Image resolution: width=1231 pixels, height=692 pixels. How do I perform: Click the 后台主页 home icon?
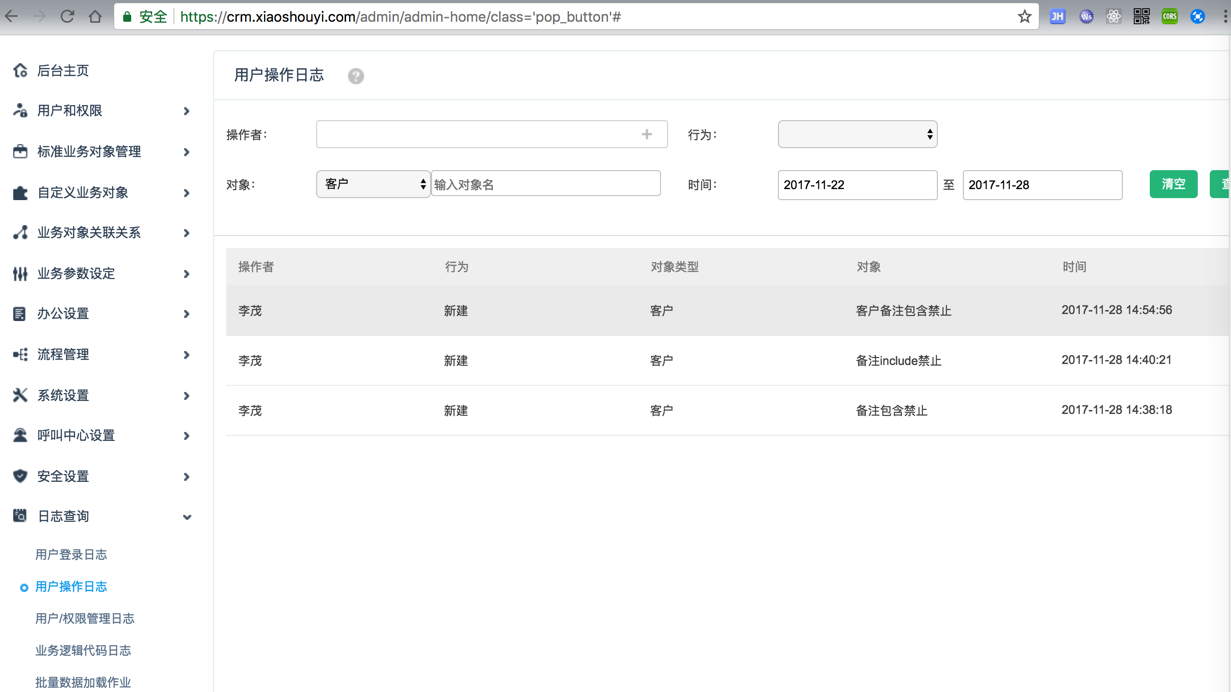[x=20, y=71]
